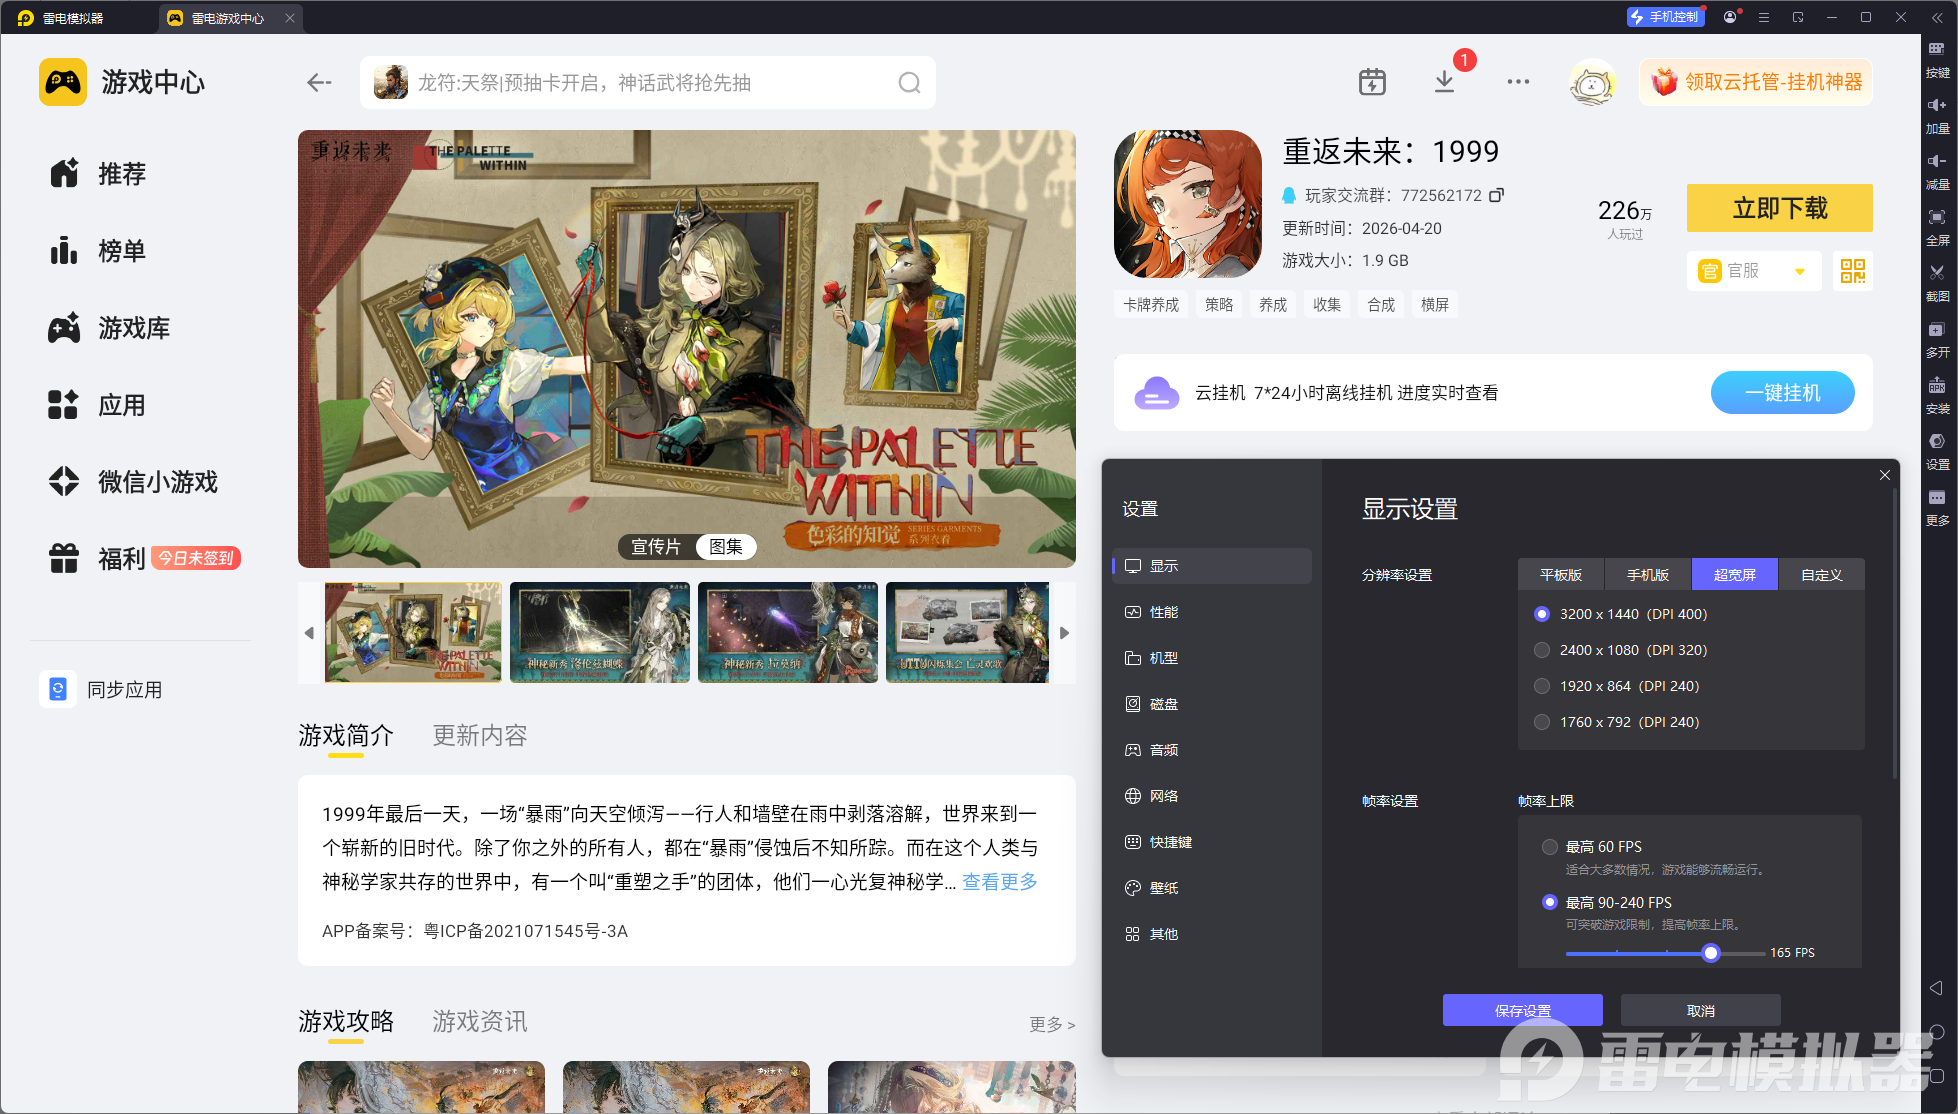Click the back arrow in game center

319,83
